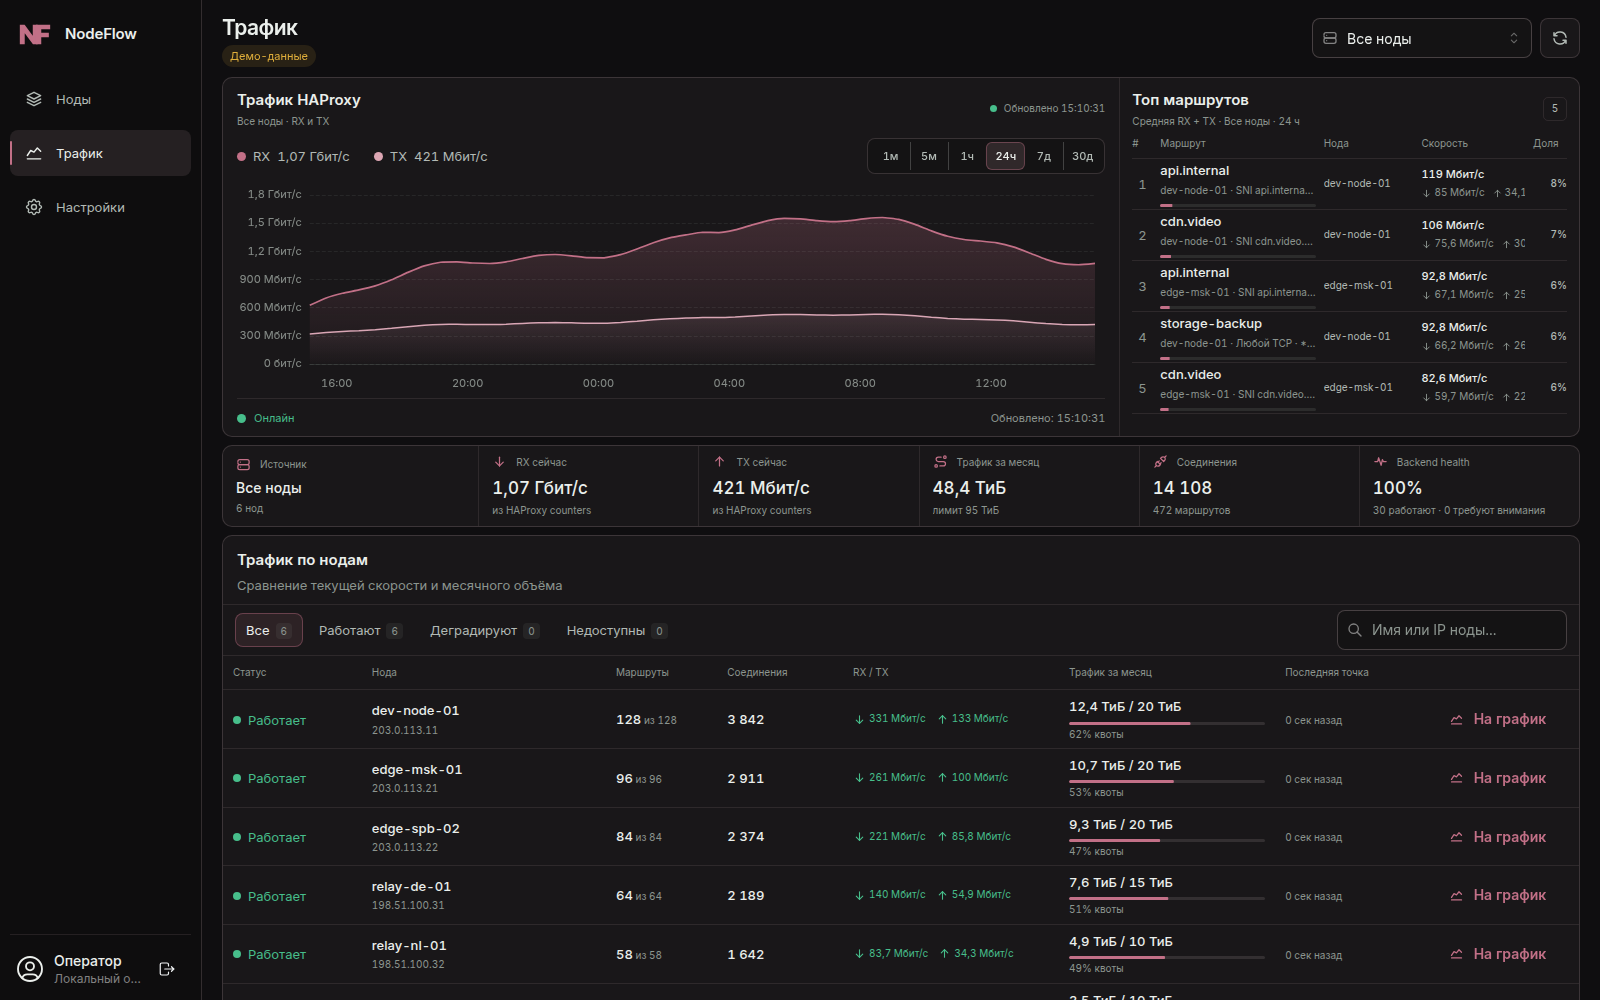
Task: Click chart icon in relay-nl-01 row
Action: pyautogui.click(x=1457, y=954)
